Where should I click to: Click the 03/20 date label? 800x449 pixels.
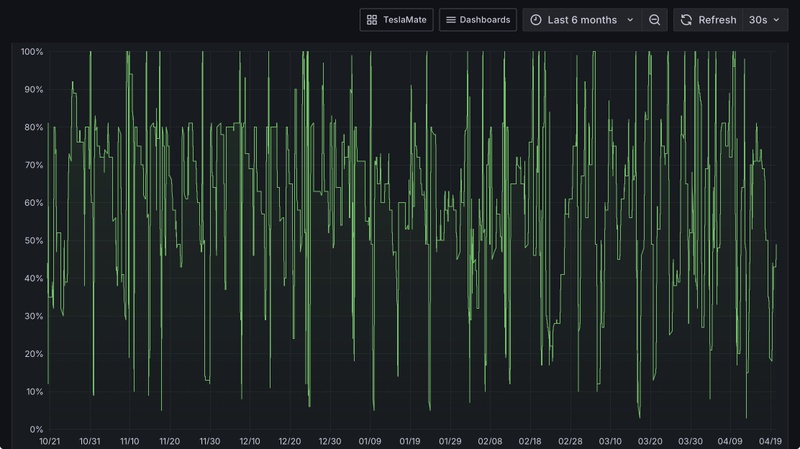coord(650,441)
